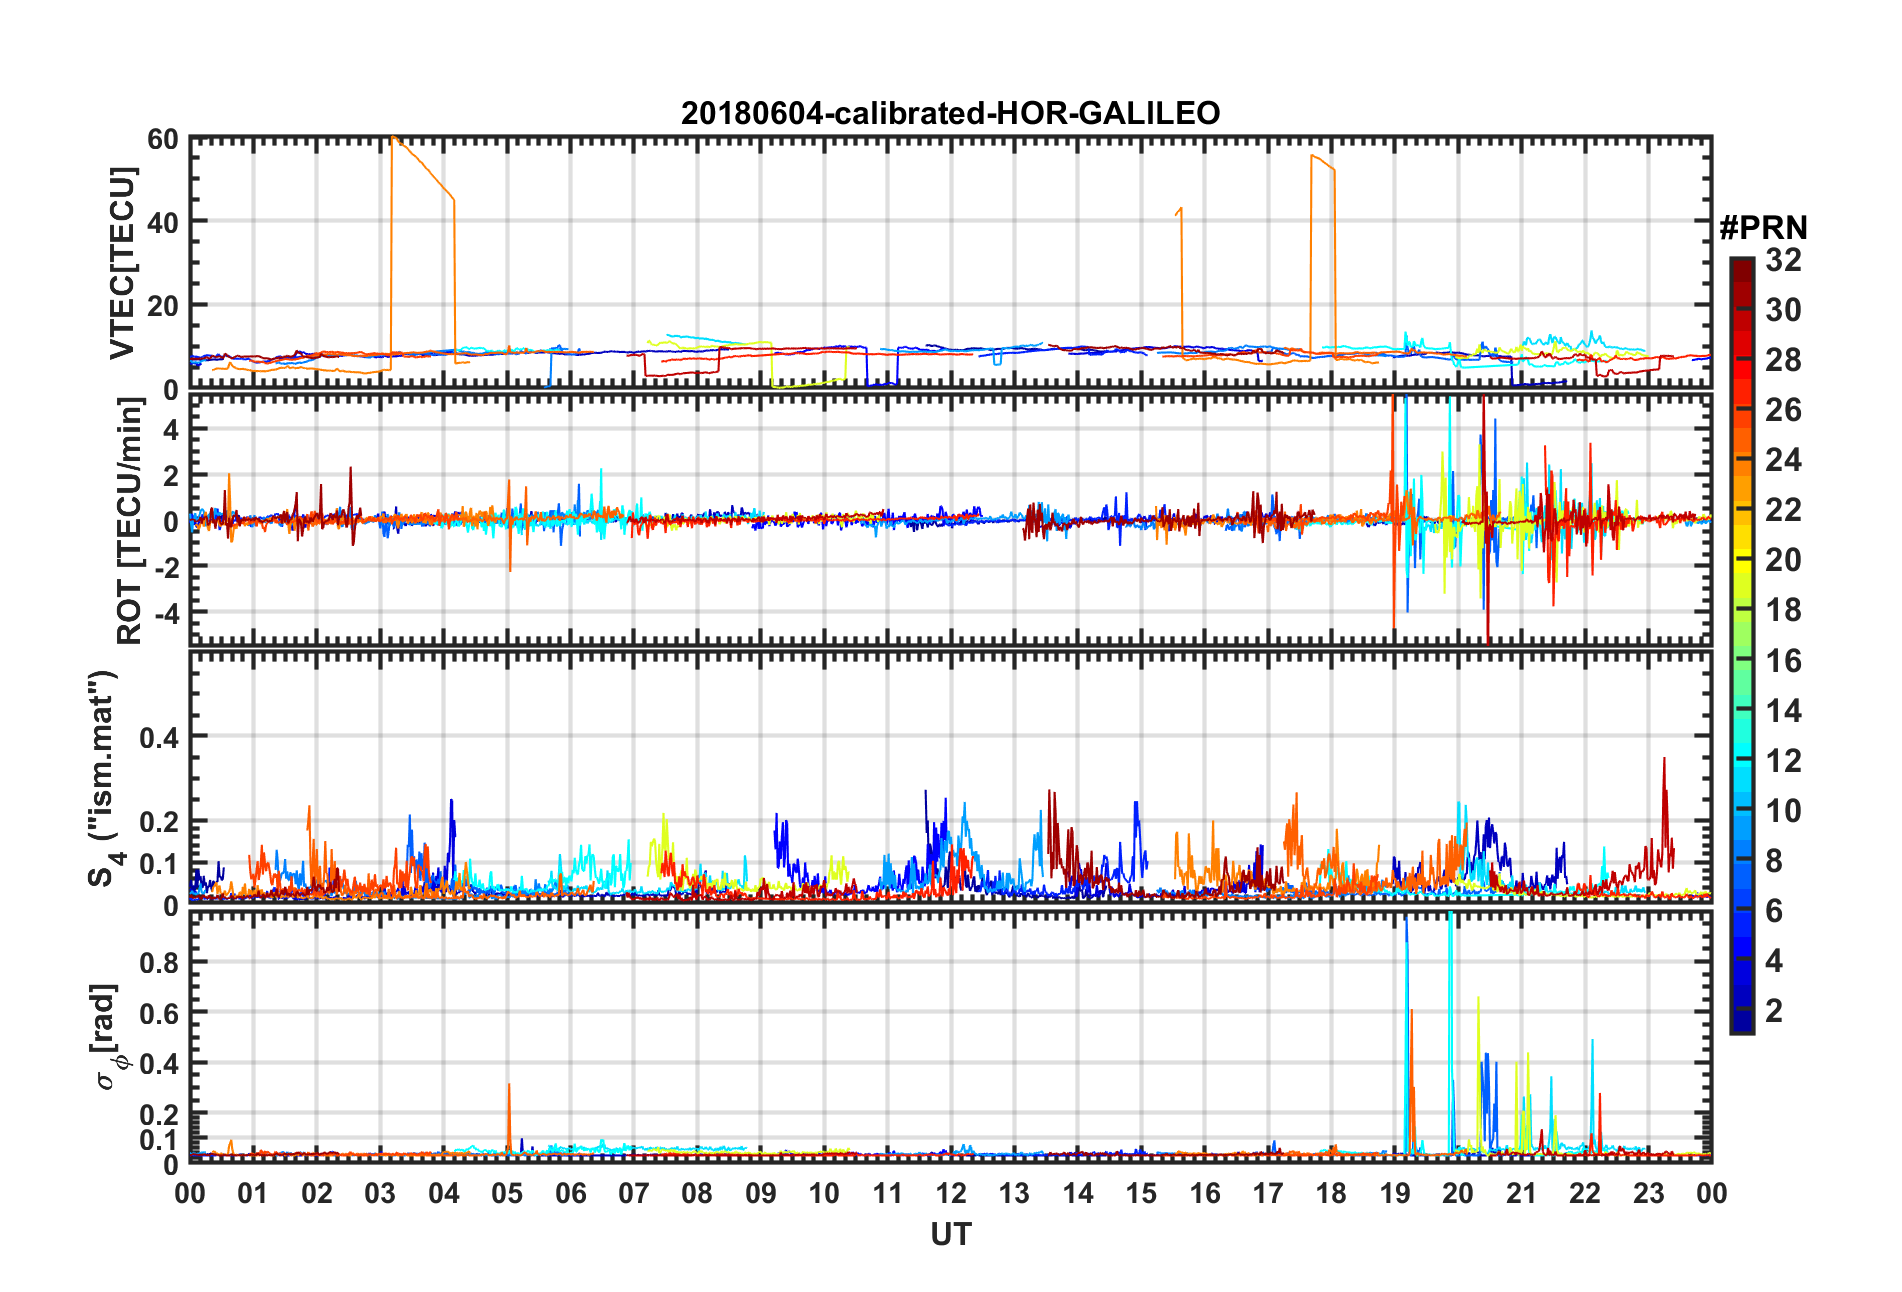Click colorbar tick label 24
1902x1292 pixels.
click(1784, 460)
